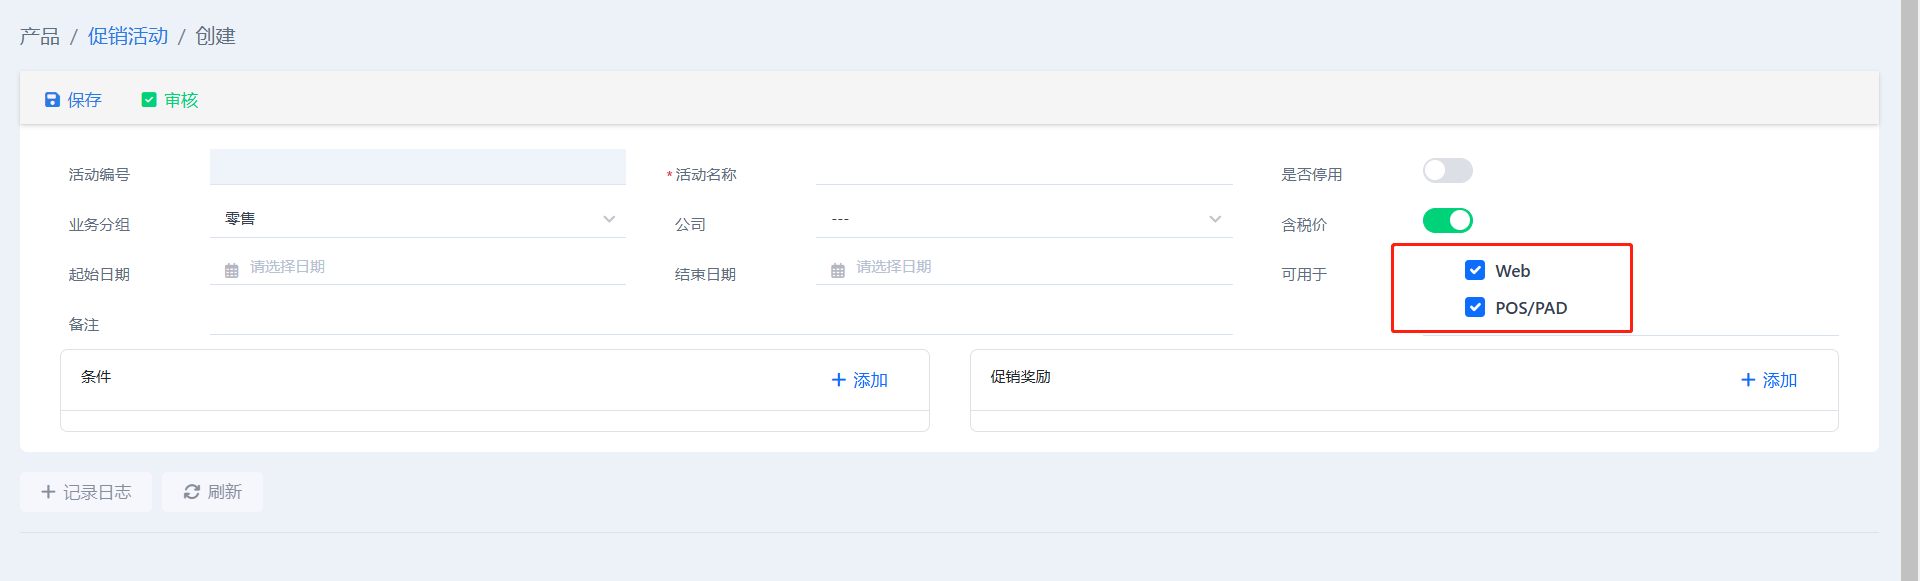1920x581 pixels.
Task: Click the plus icon in 促销奖励 panel
Action: tap(1748, 380)
